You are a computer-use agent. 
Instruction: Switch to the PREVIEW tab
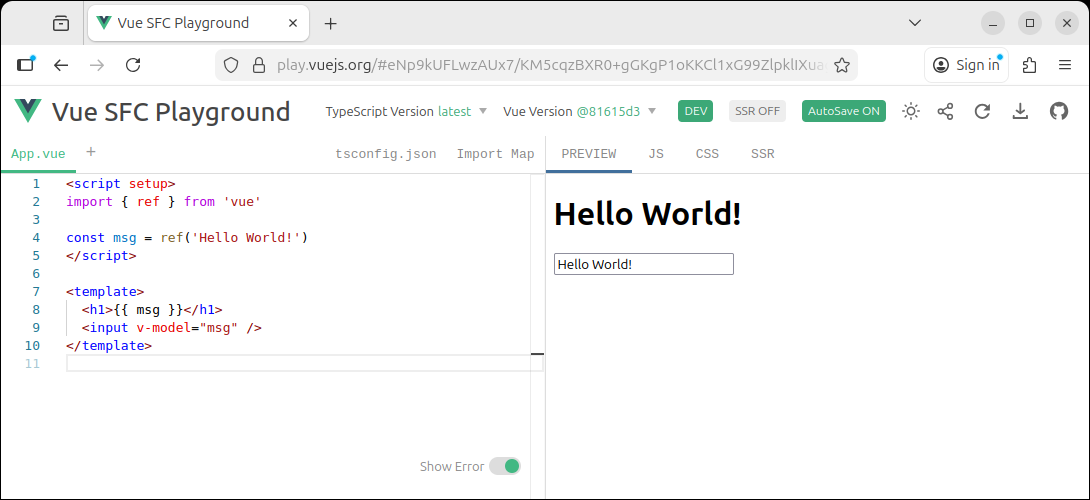[589, 154]
